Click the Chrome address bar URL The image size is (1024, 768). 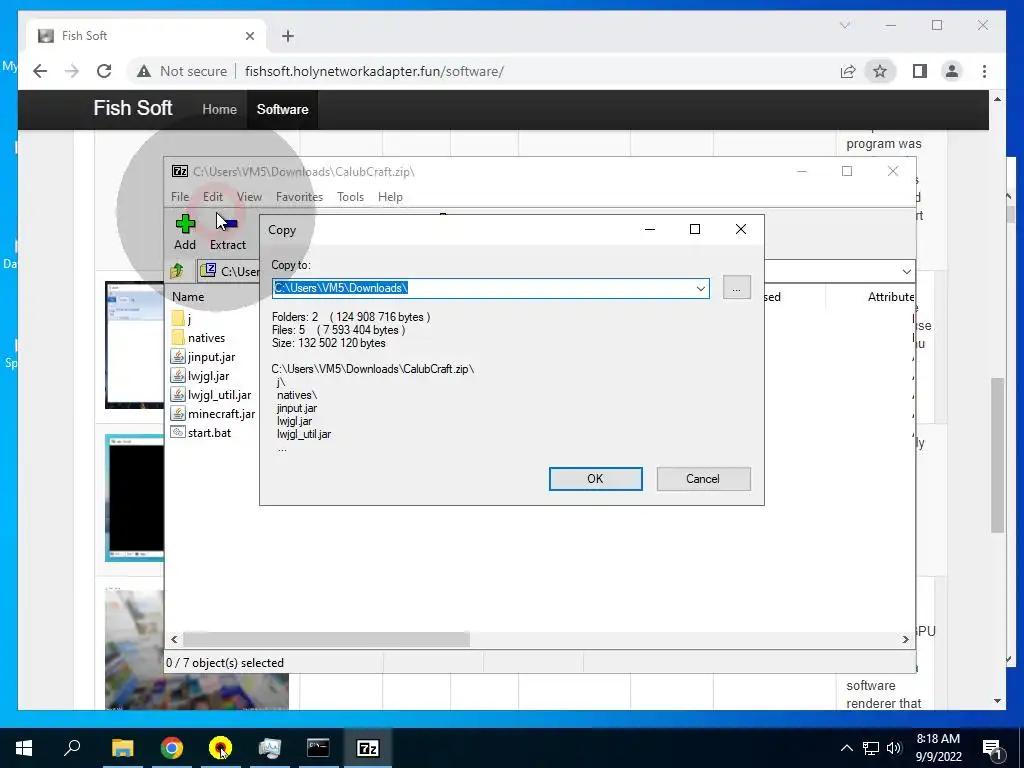pyautogui.click(x=374, y=71)
